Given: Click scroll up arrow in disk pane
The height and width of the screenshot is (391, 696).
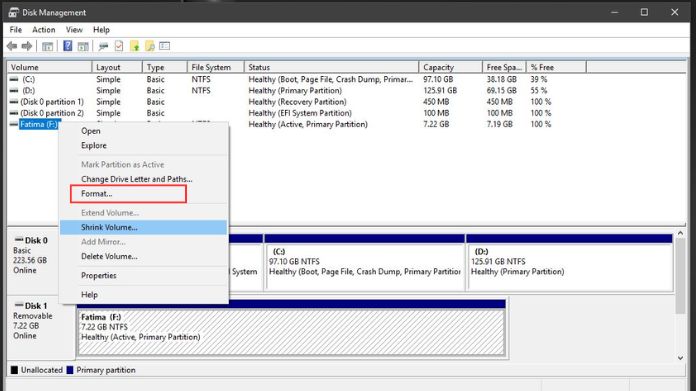Looking at the screenshot, I should 680,233.
